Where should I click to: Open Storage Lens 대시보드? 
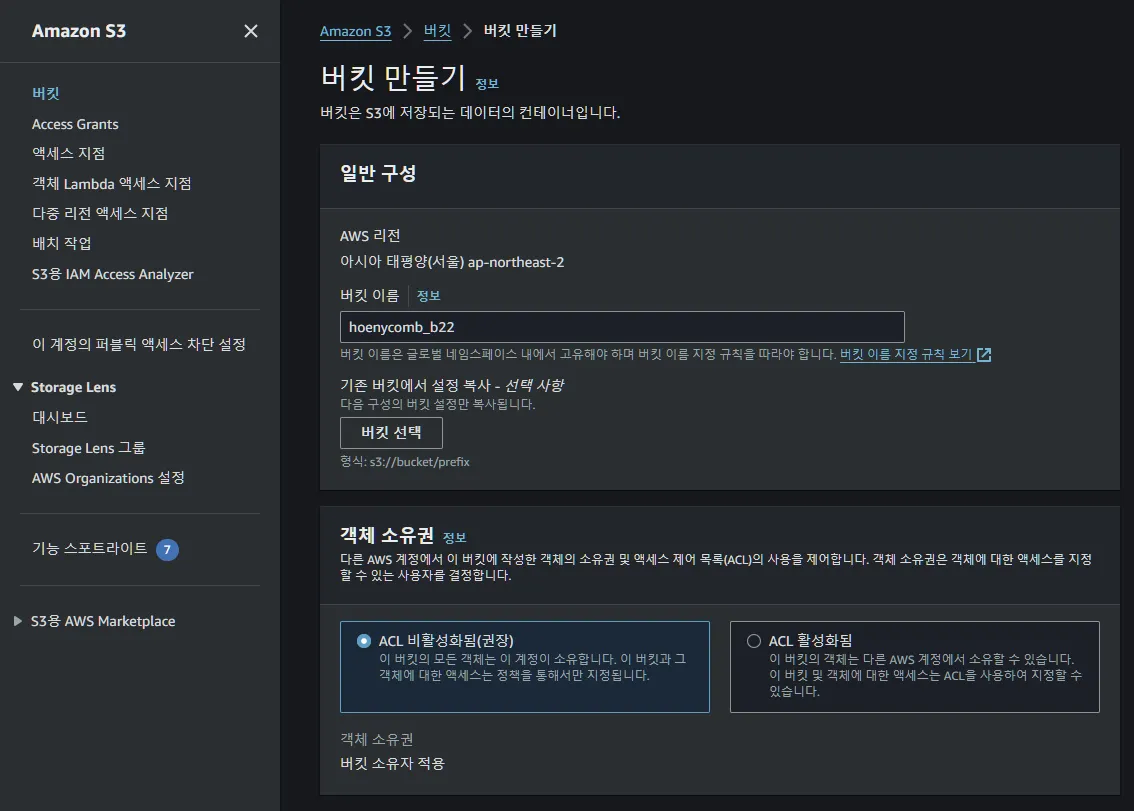click(x=60, y=417)
